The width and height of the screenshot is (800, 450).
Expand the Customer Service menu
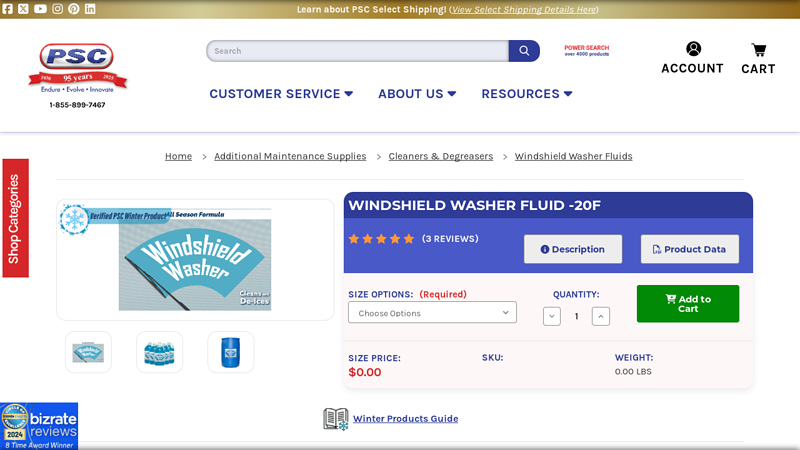coord(281,94)
